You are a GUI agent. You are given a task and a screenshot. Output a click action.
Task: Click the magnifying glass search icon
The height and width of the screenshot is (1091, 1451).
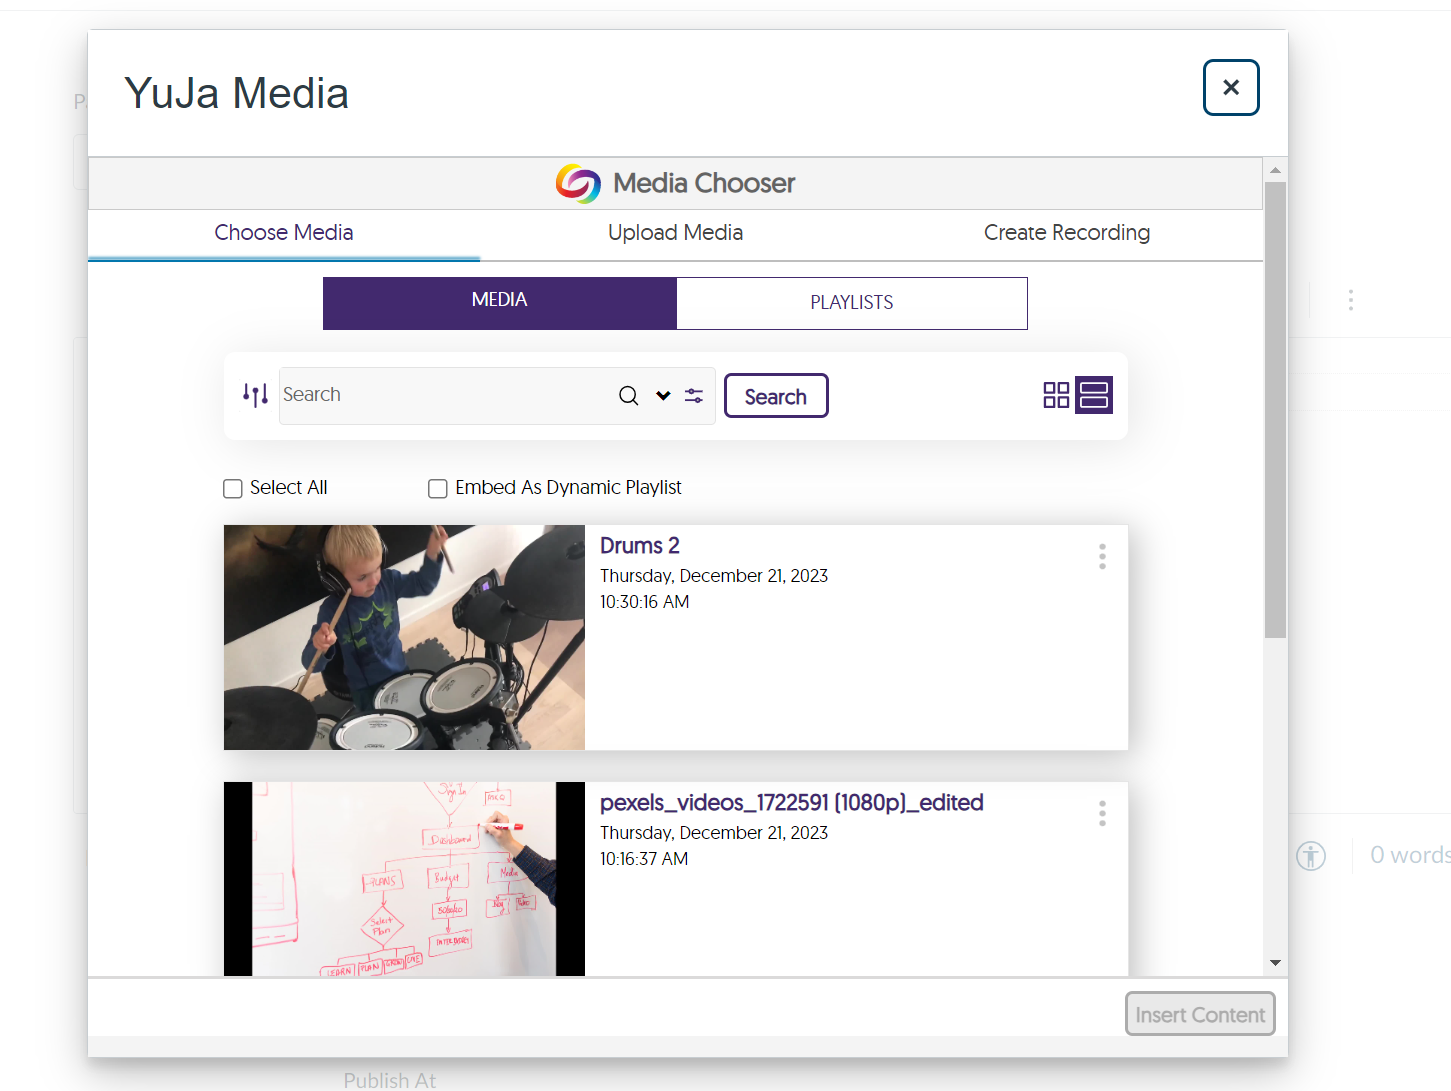click(x=628, y=395)
